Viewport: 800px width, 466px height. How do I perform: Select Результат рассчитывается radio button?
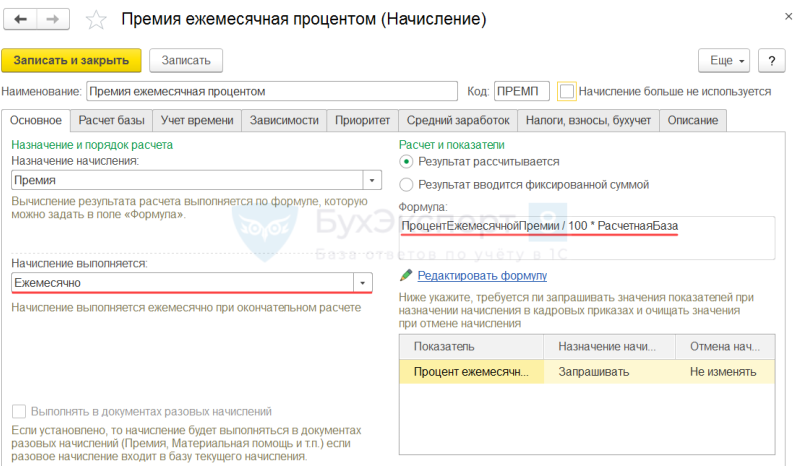click(x=406, y=162)
